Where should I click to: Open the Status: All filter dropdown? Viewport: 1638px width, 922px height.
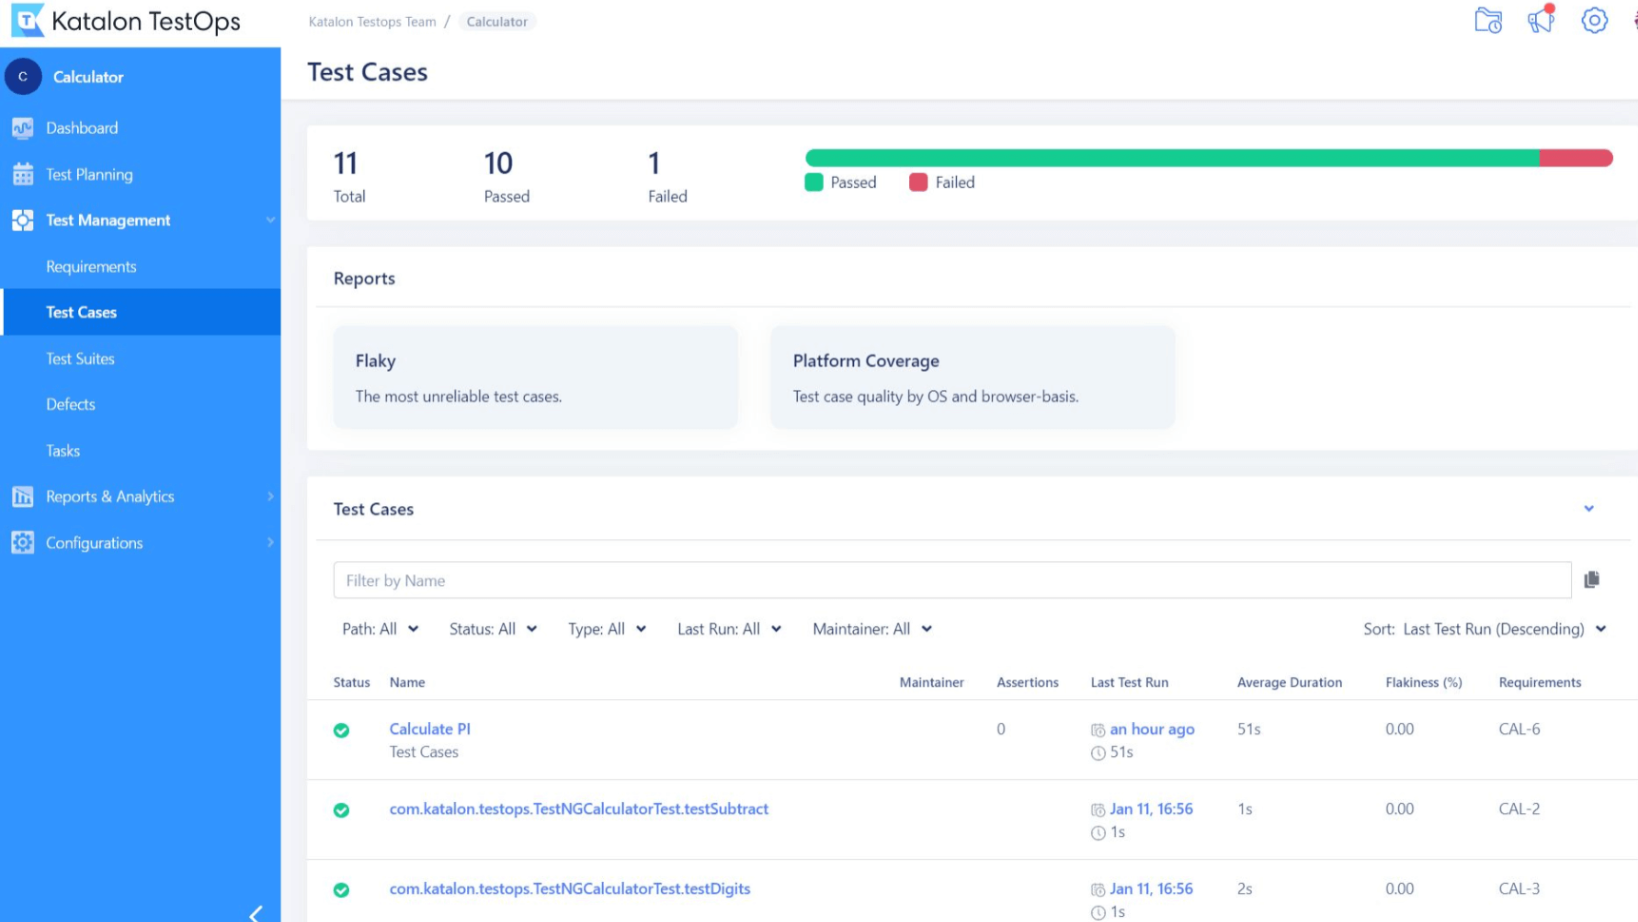[x=493, y=629]
